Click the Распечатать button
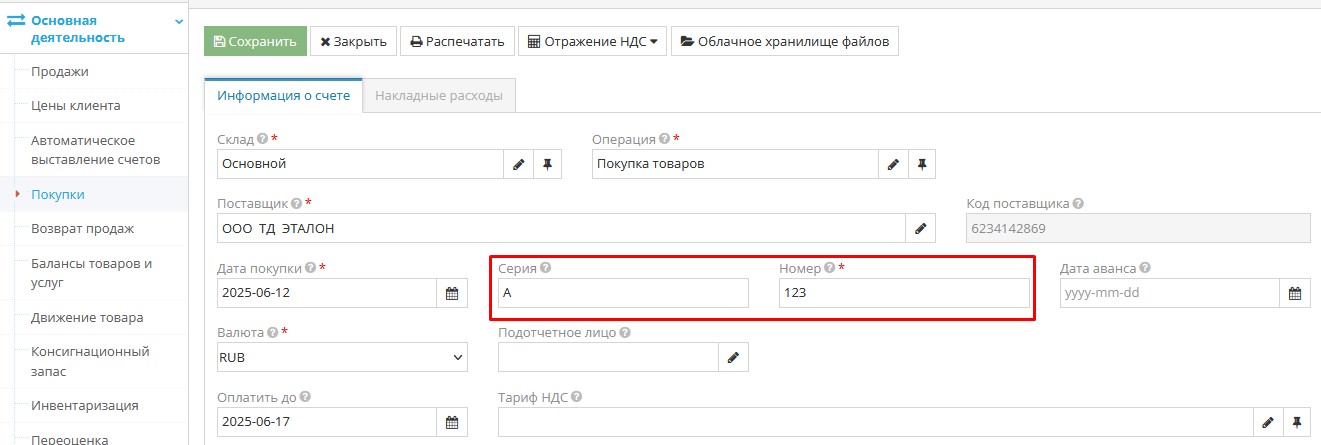Viewport: 1321px width, 445px height. [458, 42]
